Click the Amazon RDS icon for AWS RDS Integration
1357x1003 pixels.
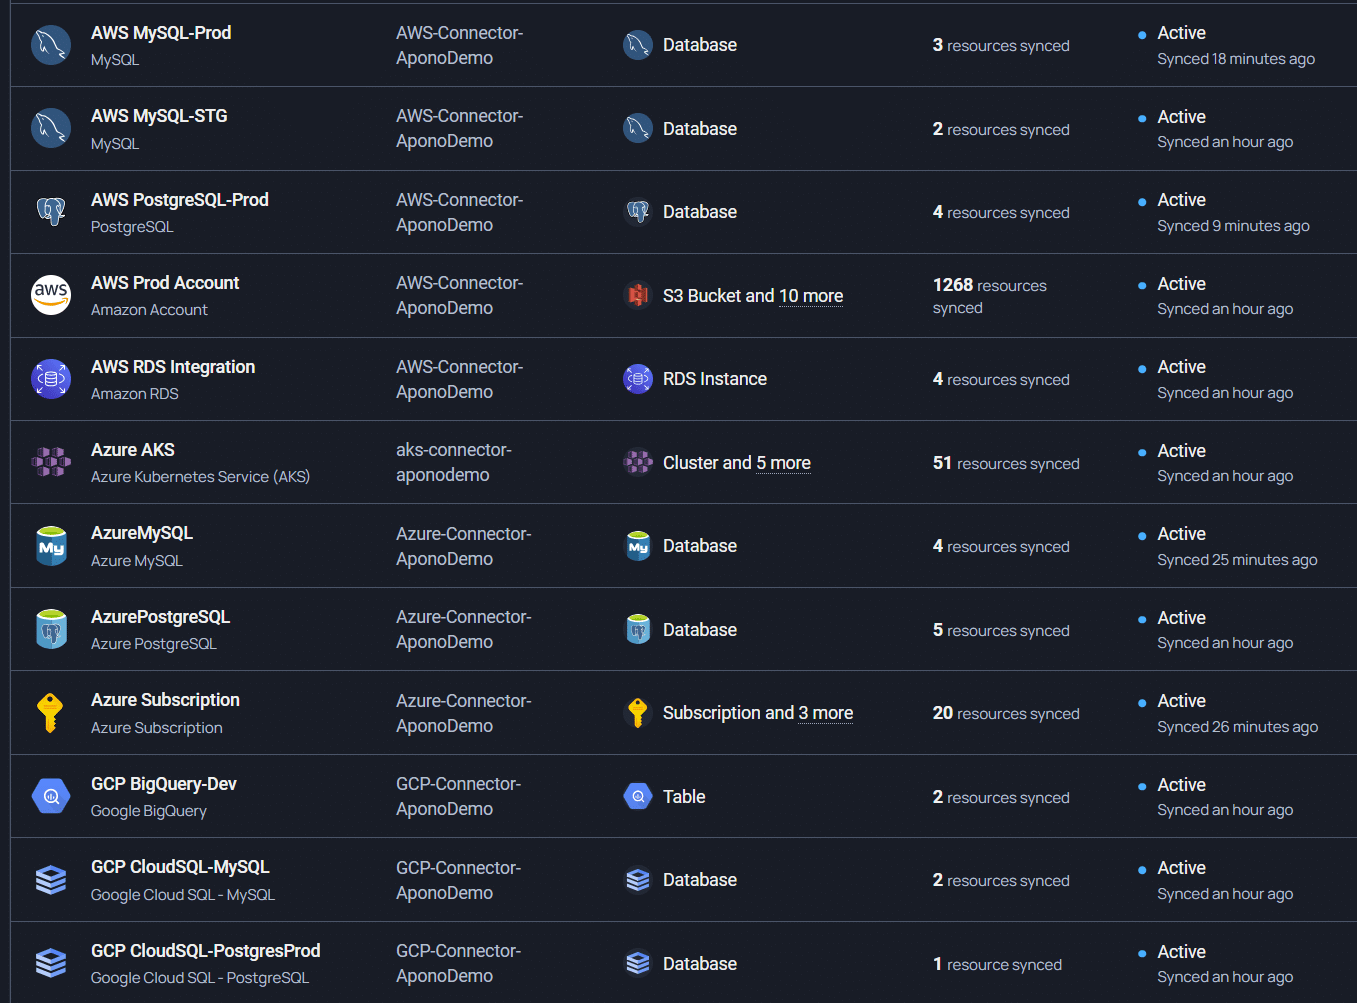51,379
